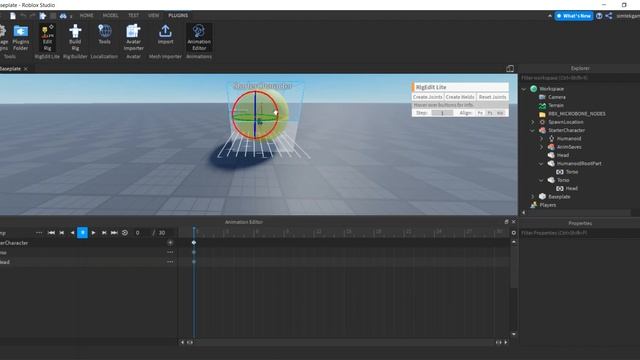This screenshot has width=640, height=360.
Task: Select Terrain in the Explorer tree
Action: click(x=556, y=105)
